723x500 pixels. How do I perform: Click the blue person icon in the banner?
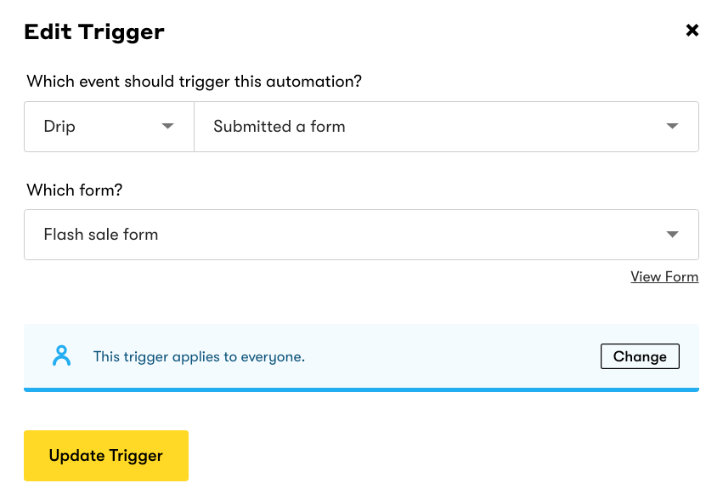[61, 356]
